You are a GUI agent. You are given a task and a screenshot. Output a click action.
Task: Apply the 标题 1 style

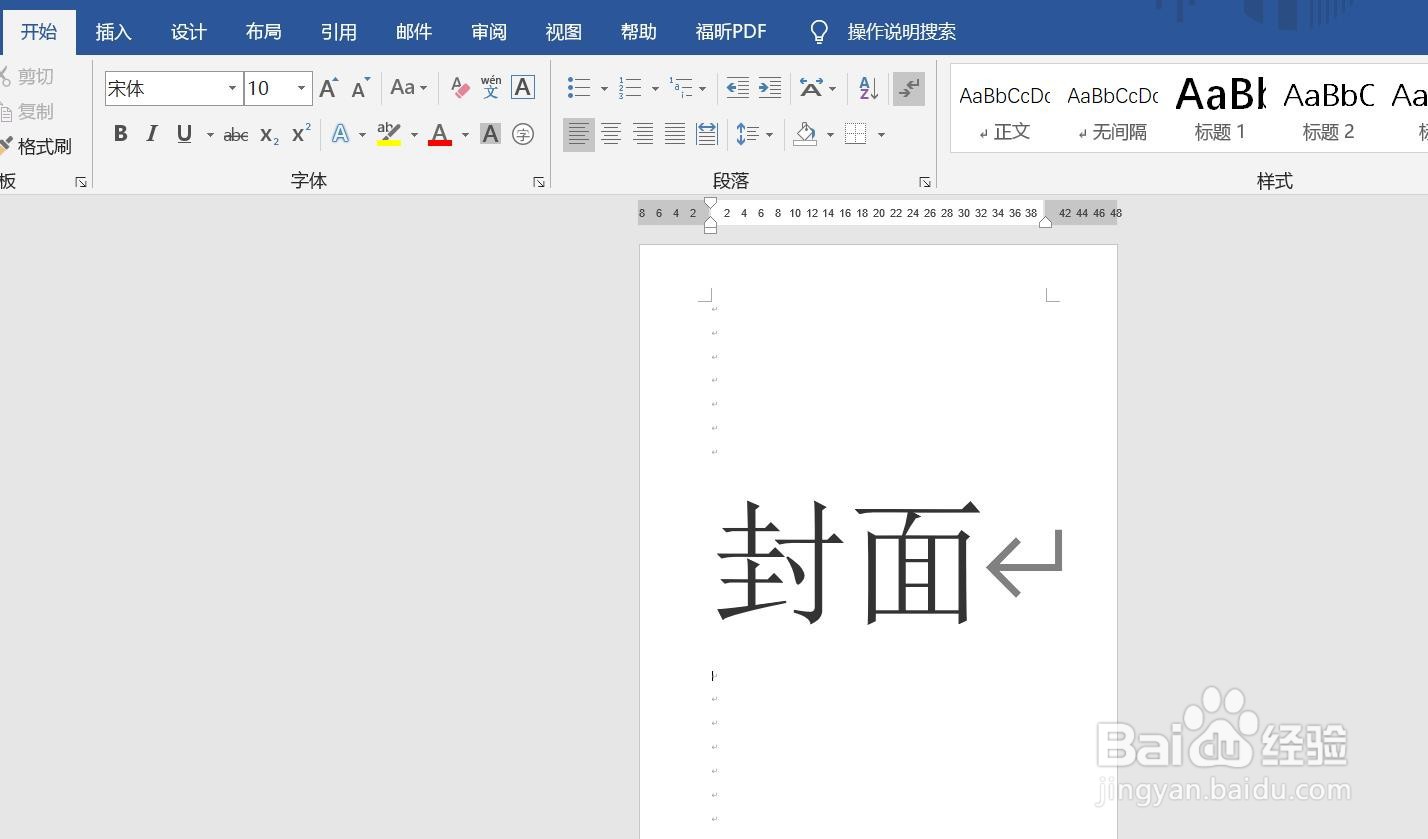pyautogui.click(x=1219, y=105)
